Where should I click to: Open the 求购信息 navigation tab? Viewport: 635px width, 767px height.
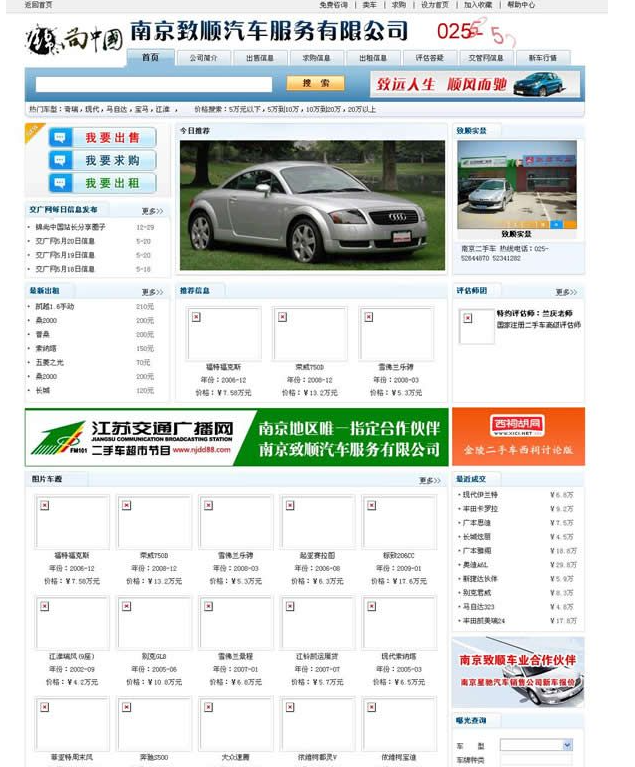click(316, 58)
